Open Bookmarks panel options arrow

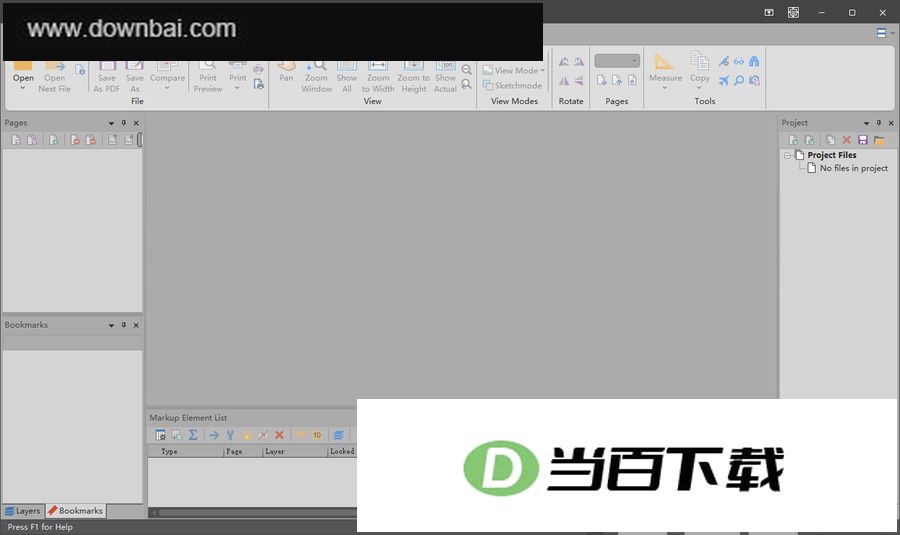coord(111,325)
